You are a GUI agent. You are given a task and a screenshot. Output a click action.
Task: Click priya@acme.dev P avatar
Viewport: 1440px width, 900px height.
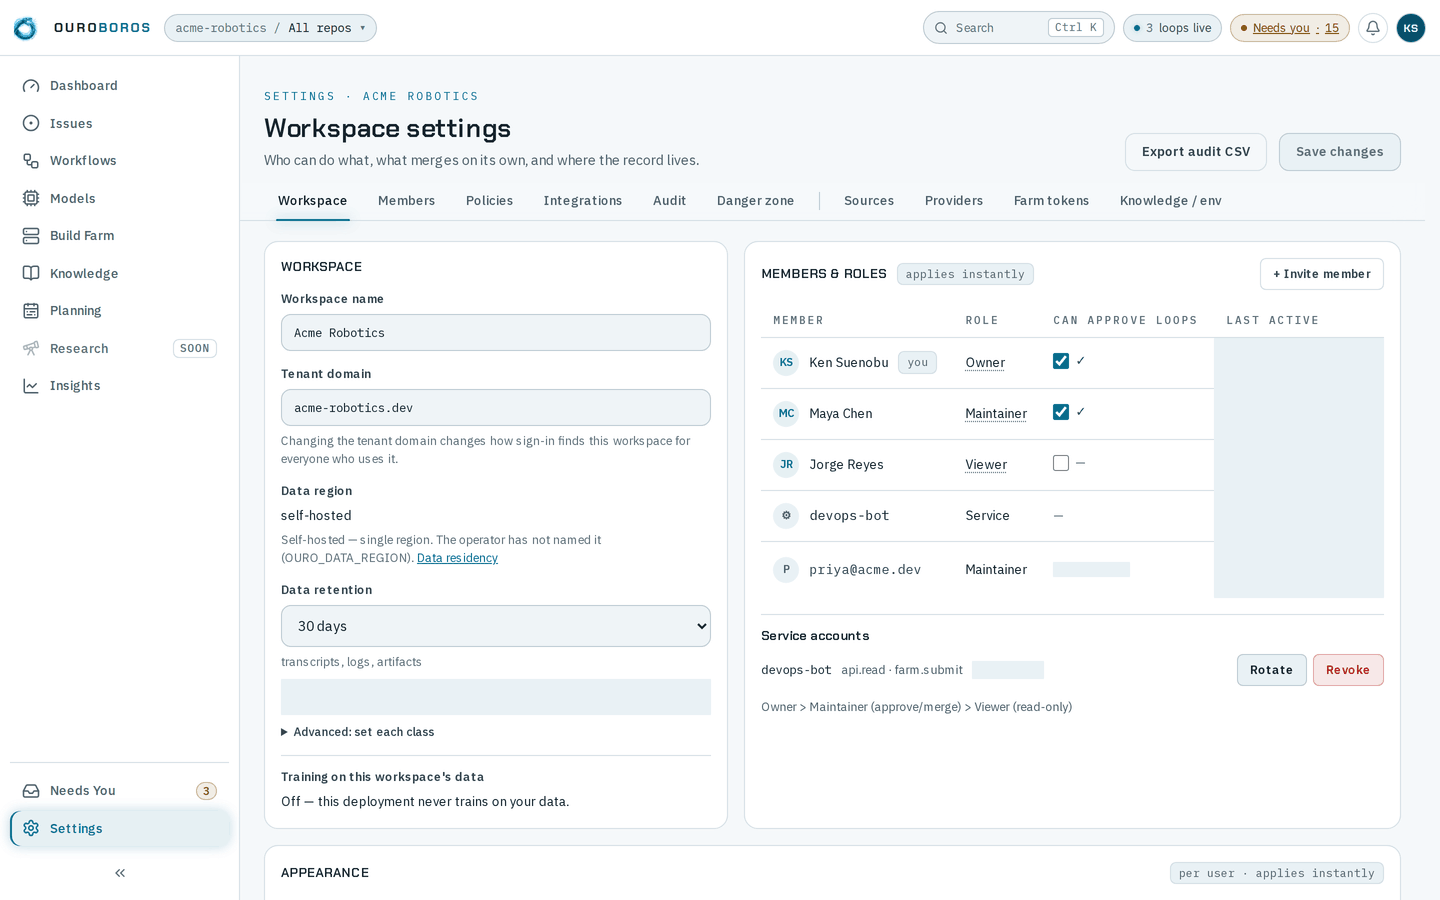[x=786, y=570]
